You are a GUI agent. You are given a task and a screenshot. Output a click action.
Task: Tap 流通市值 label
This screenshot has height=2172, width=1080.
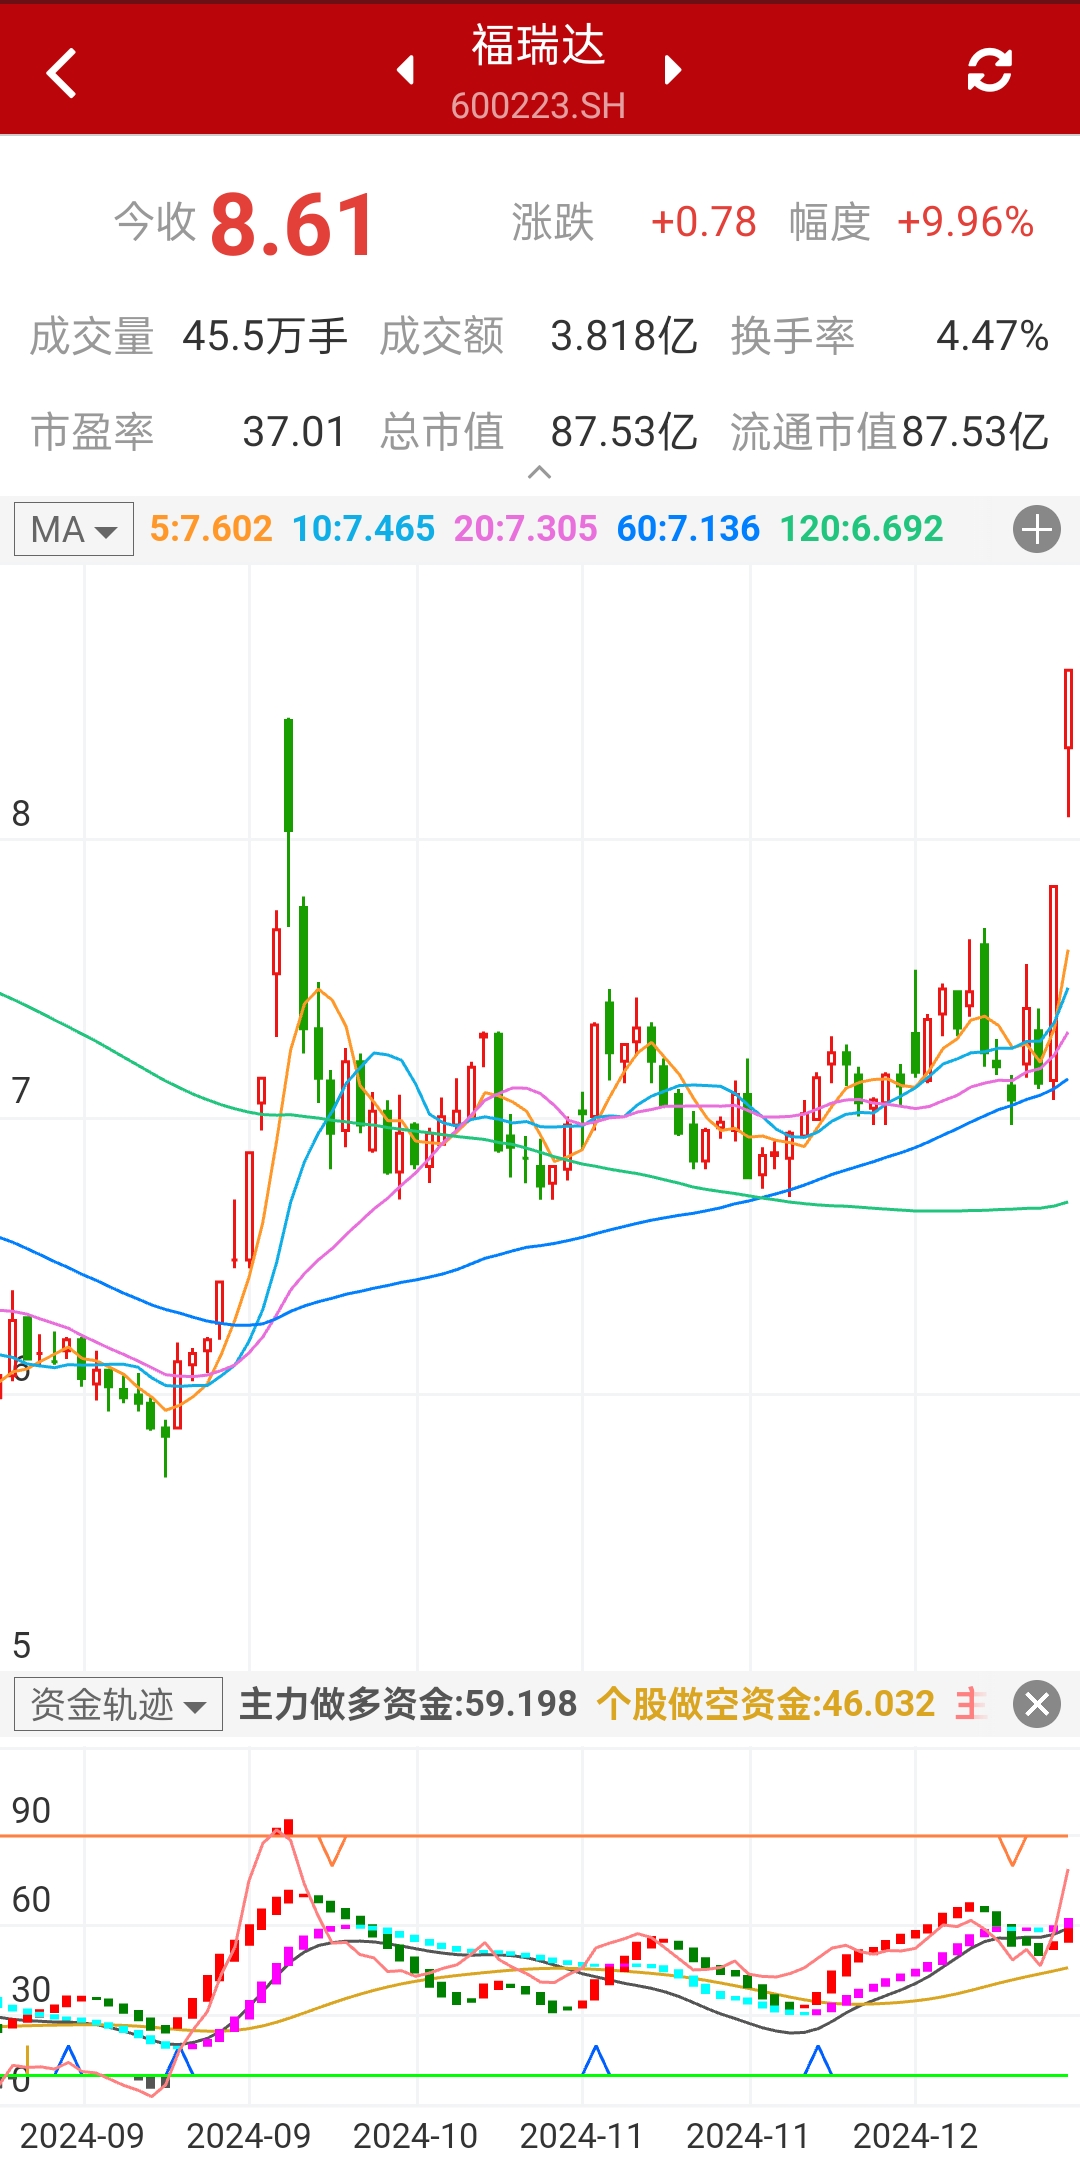pos(814,432)
